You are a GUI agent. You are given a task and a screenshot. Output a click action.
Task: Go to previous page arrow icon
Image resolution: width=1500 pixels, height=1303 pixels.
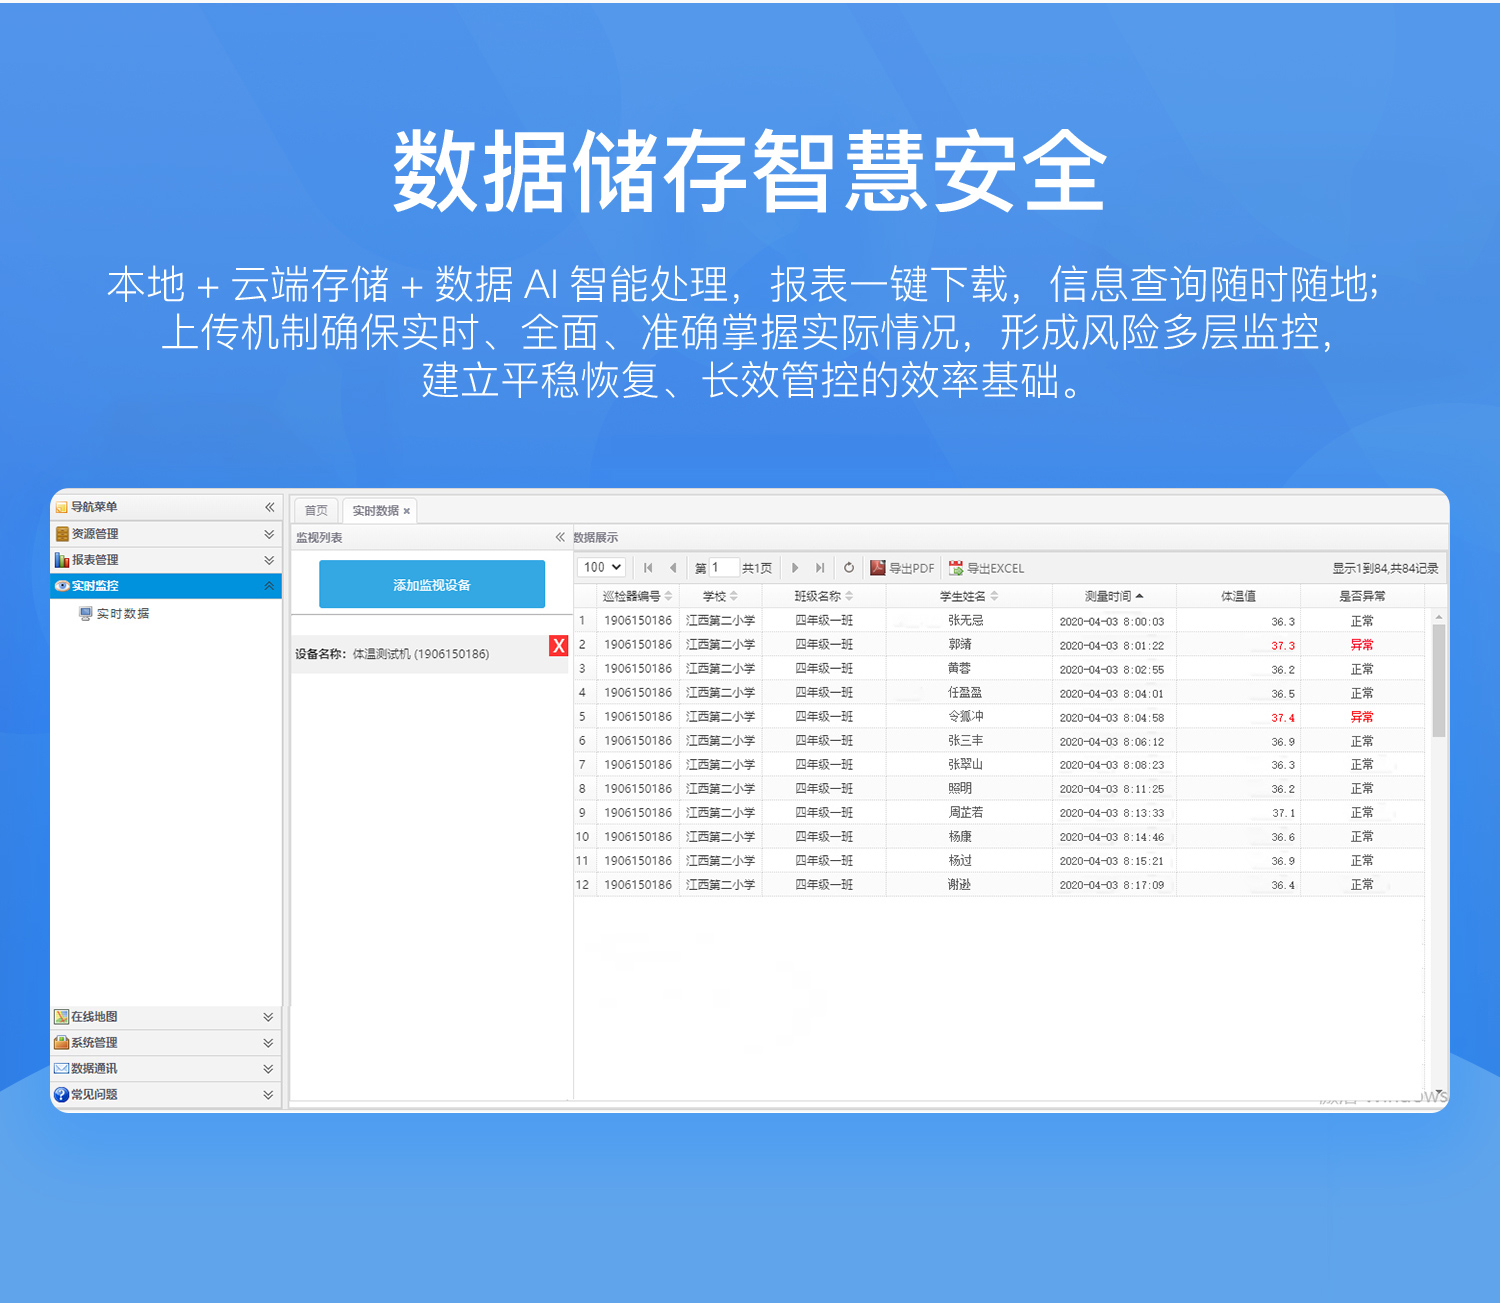tap(673, 568)
